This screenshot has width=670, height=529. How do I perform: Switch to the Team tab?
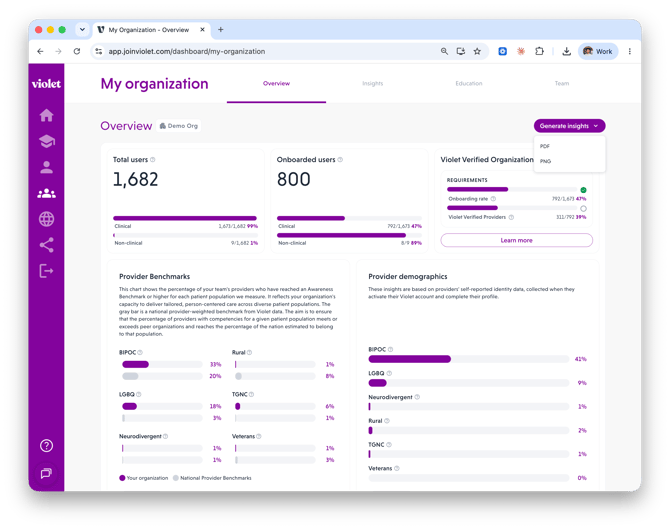(562, 84)
